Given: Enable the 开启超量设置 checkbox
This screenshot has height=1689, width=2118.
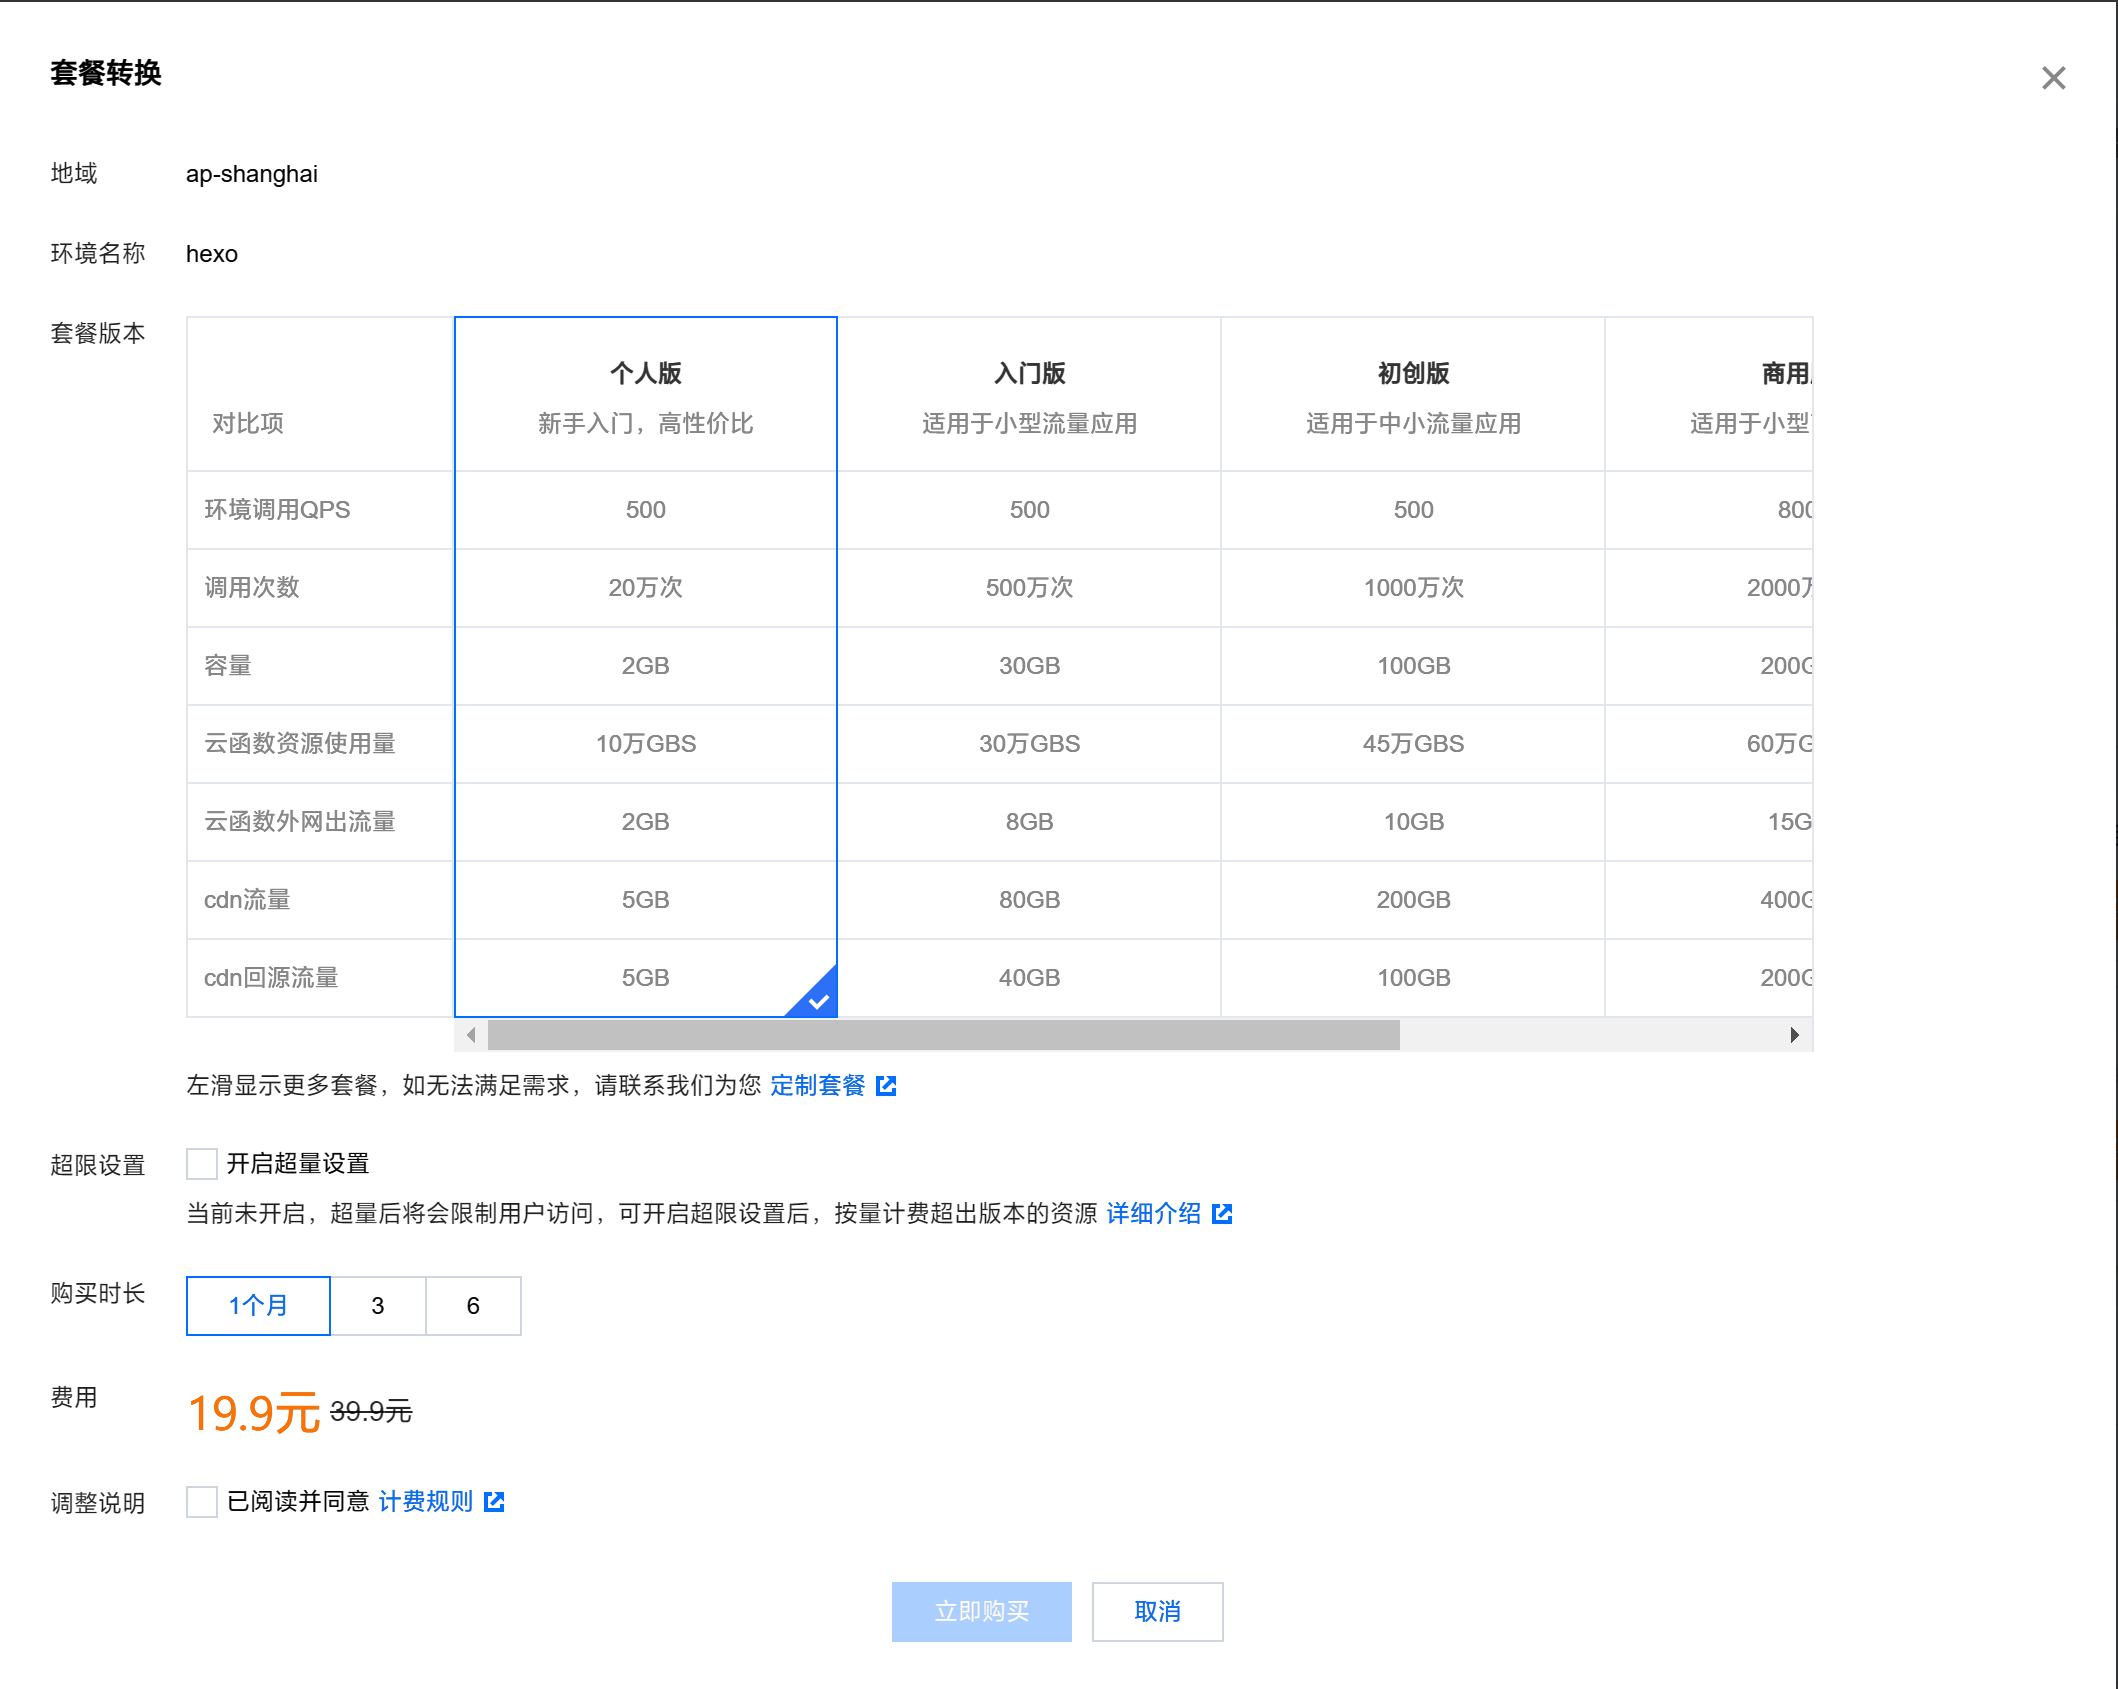Looking at the screenshot, I should (x=202, y=1164).
